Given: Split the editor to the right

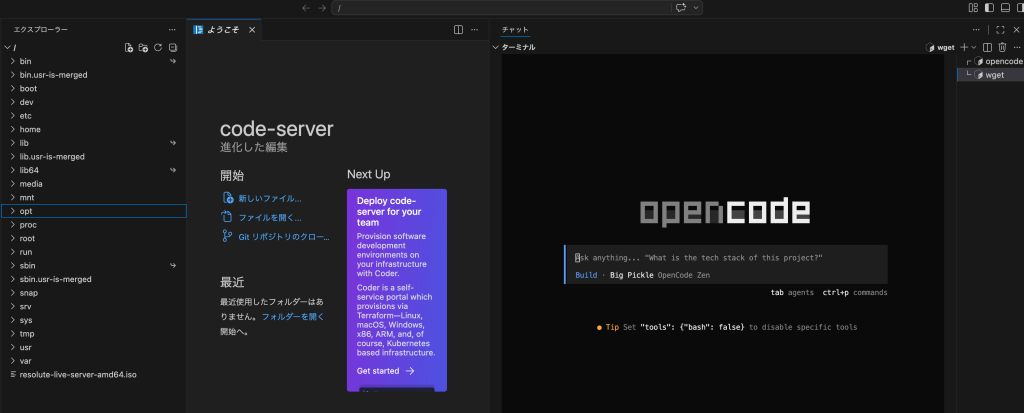Looking at the screenshot, I should (458, 30).
